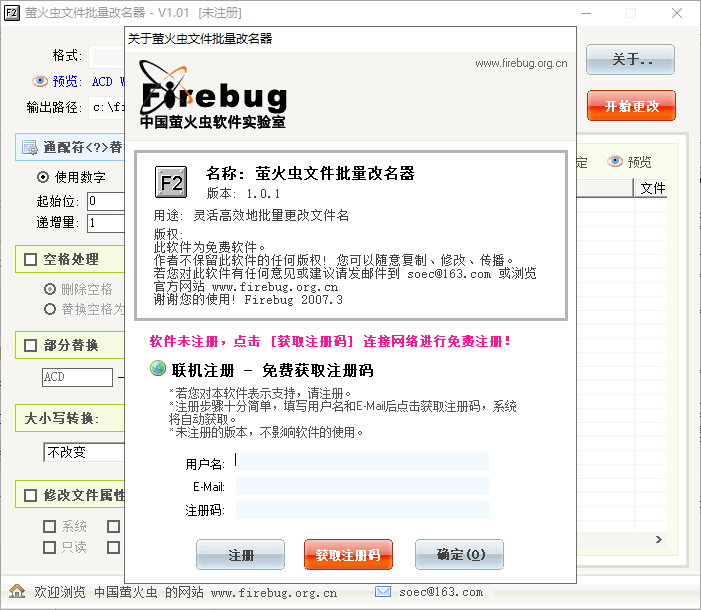
Task: Enable the 部分替换 checkbox
Action: point(30,345)
